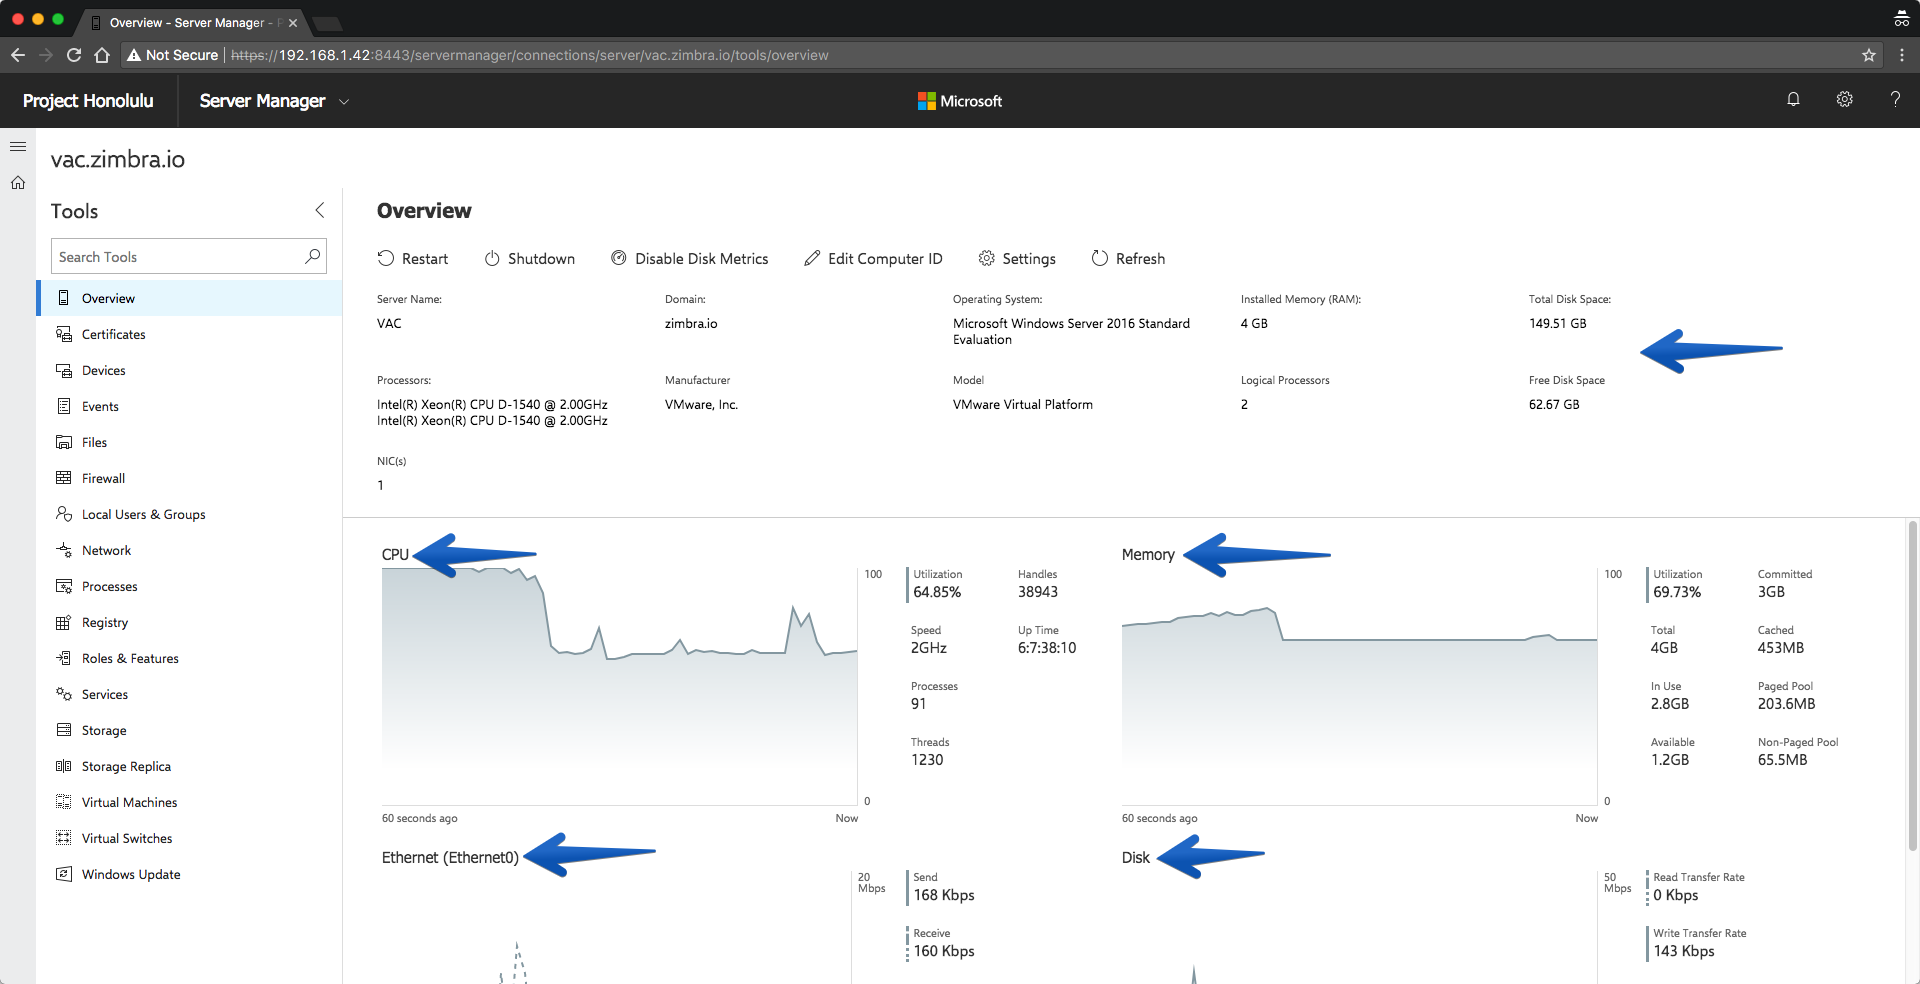Image resolution: width=1920 pixels, height=984 pixels.
Task: Open the Virtual Machines icon
Action: [64, 802]
